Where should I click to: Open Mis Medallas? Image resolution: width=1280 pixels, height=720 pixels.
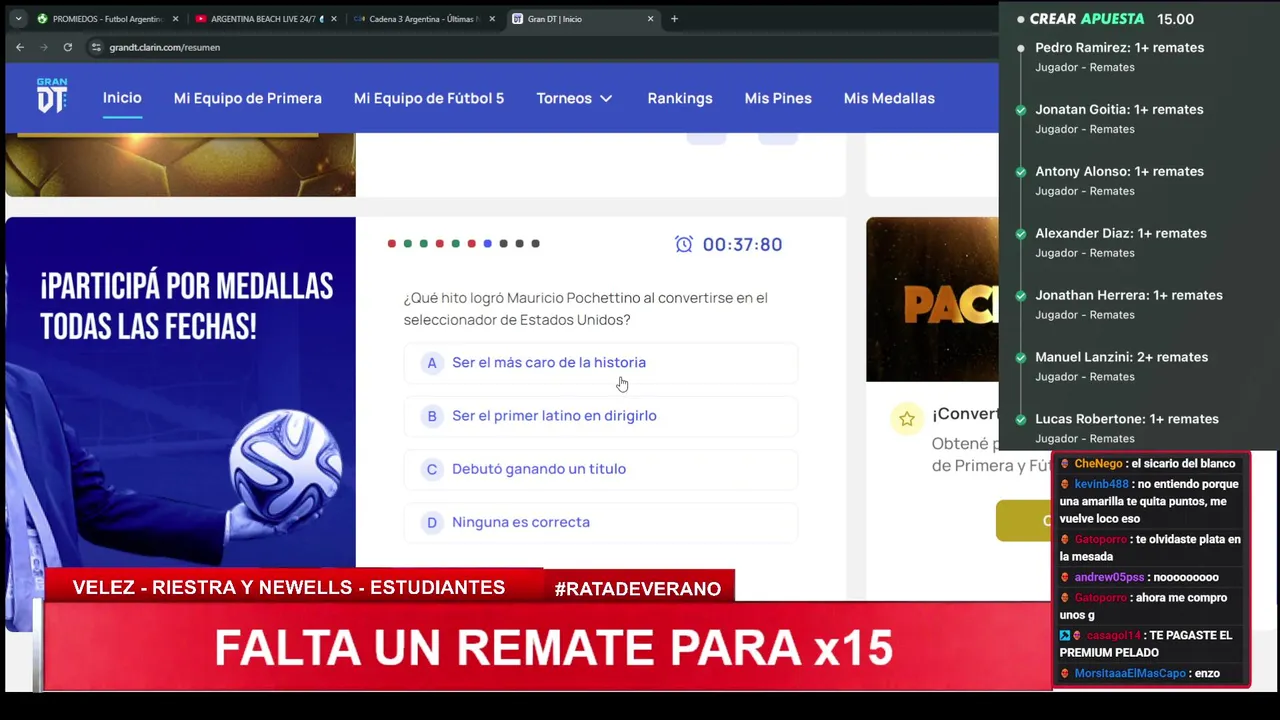click(889, 98)
